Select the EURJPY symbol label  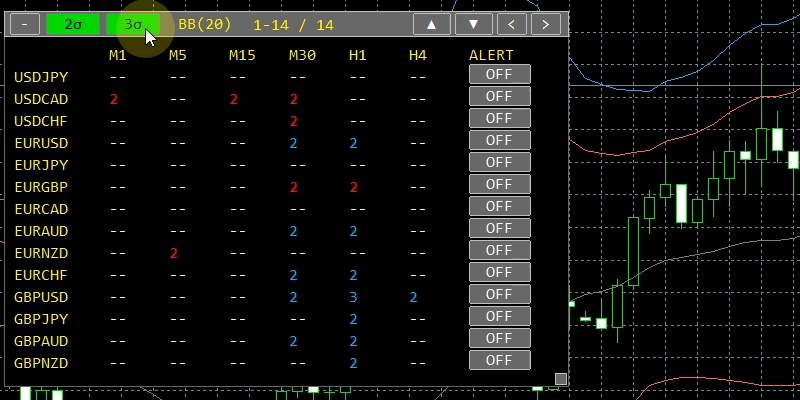point(41,165)
